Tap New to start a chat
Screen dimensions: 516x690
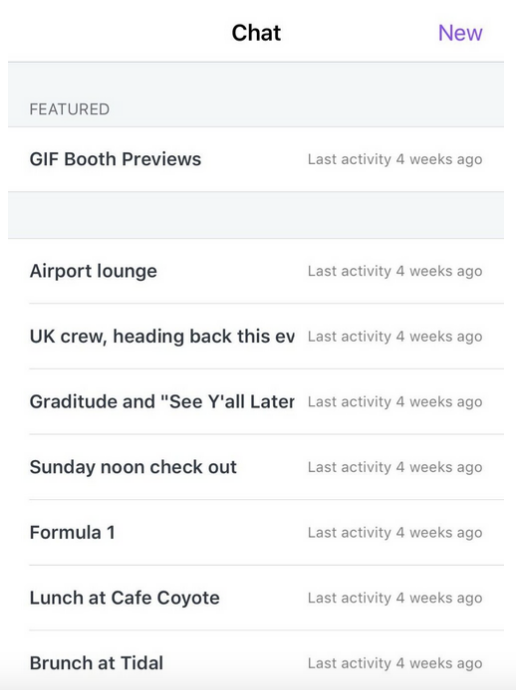point(460,33)
